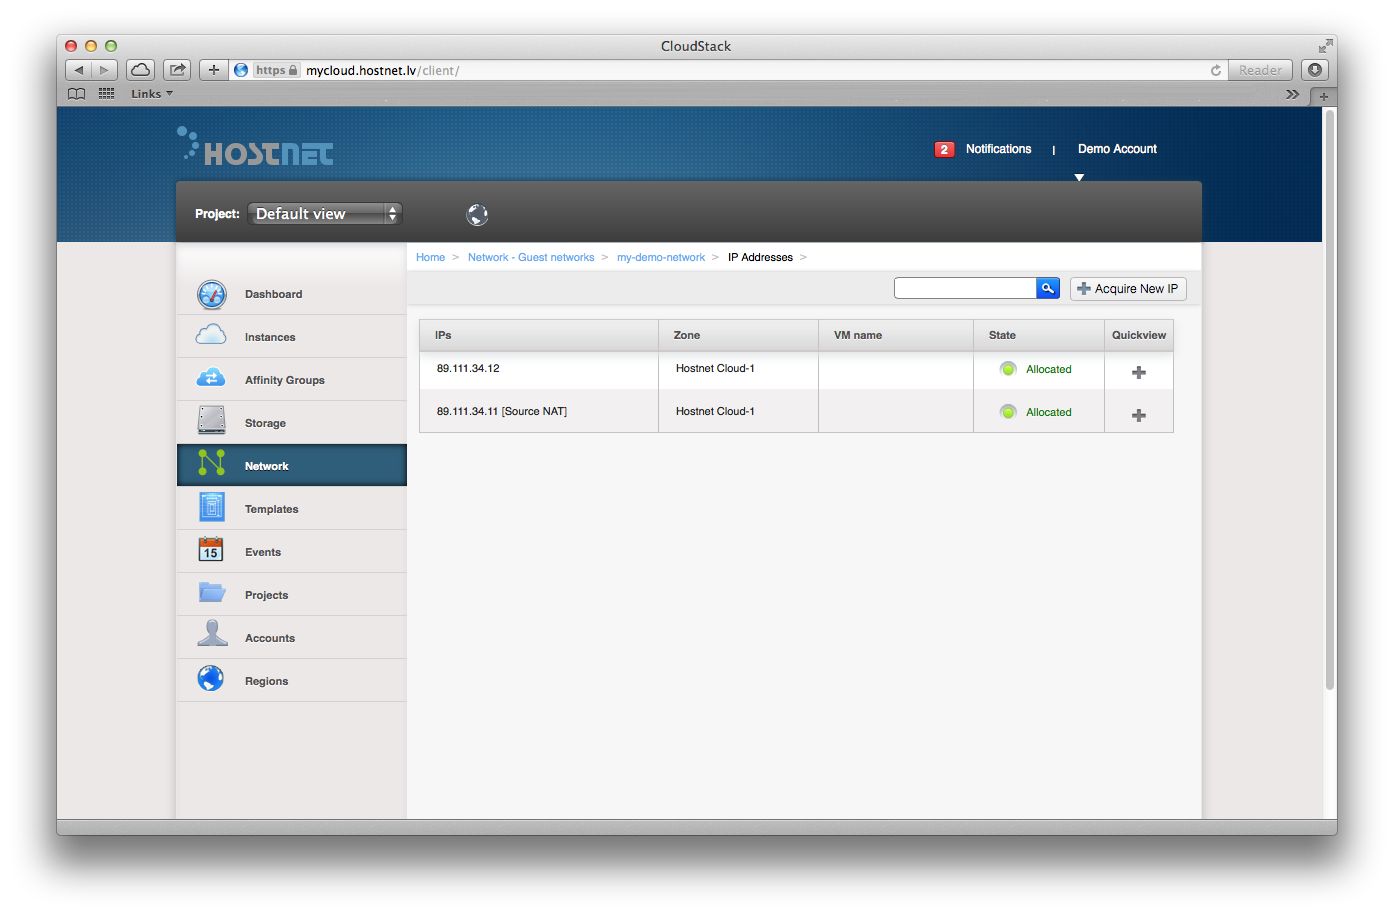Click the globe icon beside project selector
Viewport: 1394px width, 914px height.
coord(477,215)
